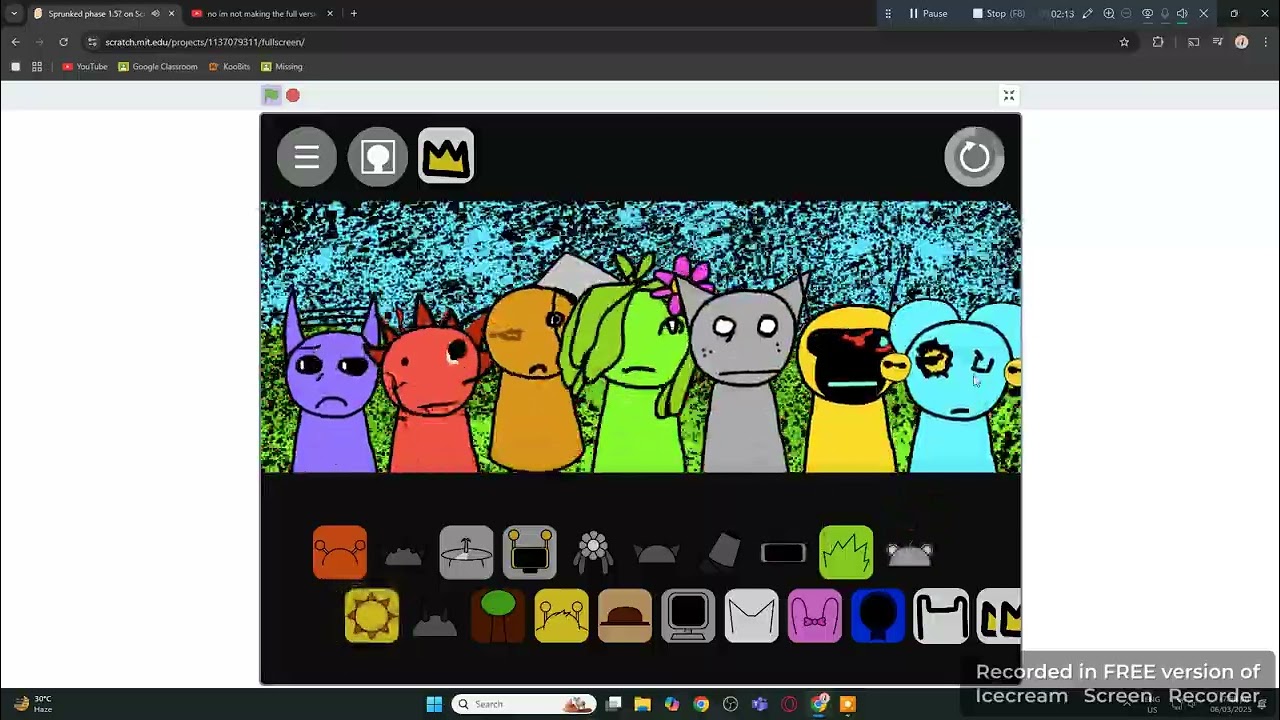Go back to the previous page
The image size is (1280, 720).
click(x=15, y=42)
